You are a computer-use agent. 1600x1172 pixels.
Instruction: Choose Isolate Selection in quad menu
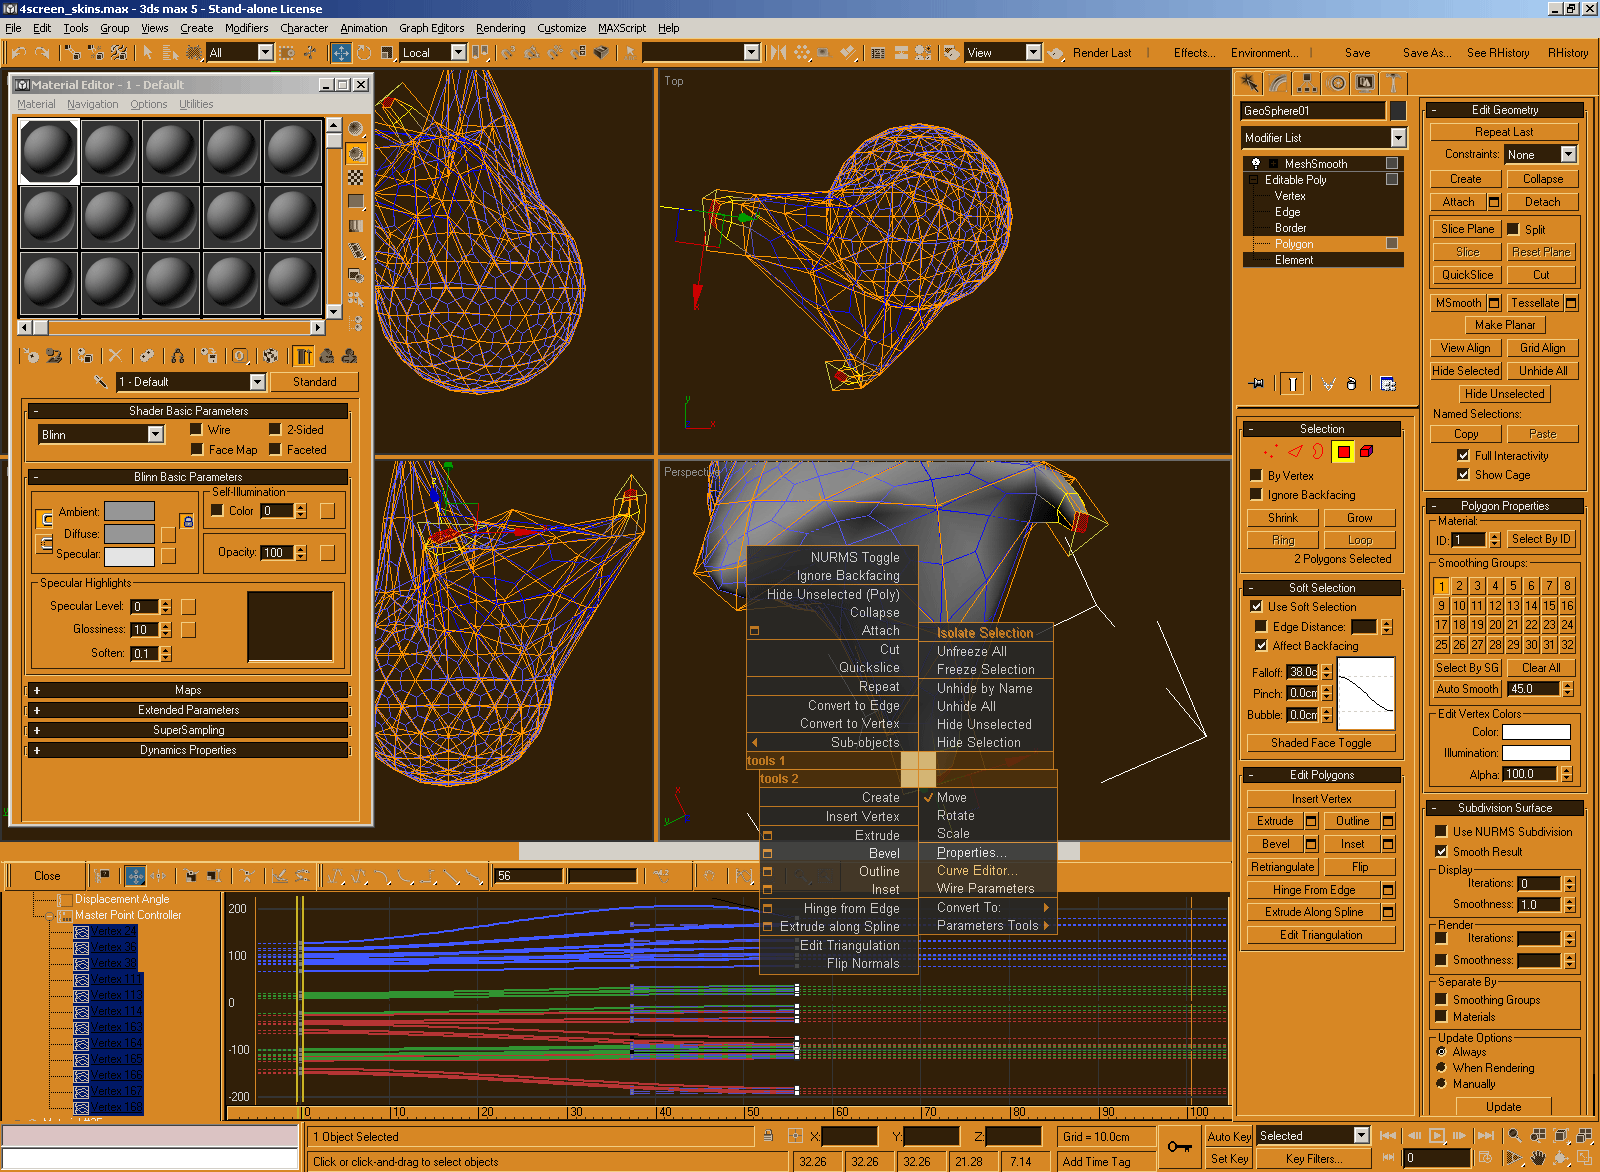(x=985, y=633)
